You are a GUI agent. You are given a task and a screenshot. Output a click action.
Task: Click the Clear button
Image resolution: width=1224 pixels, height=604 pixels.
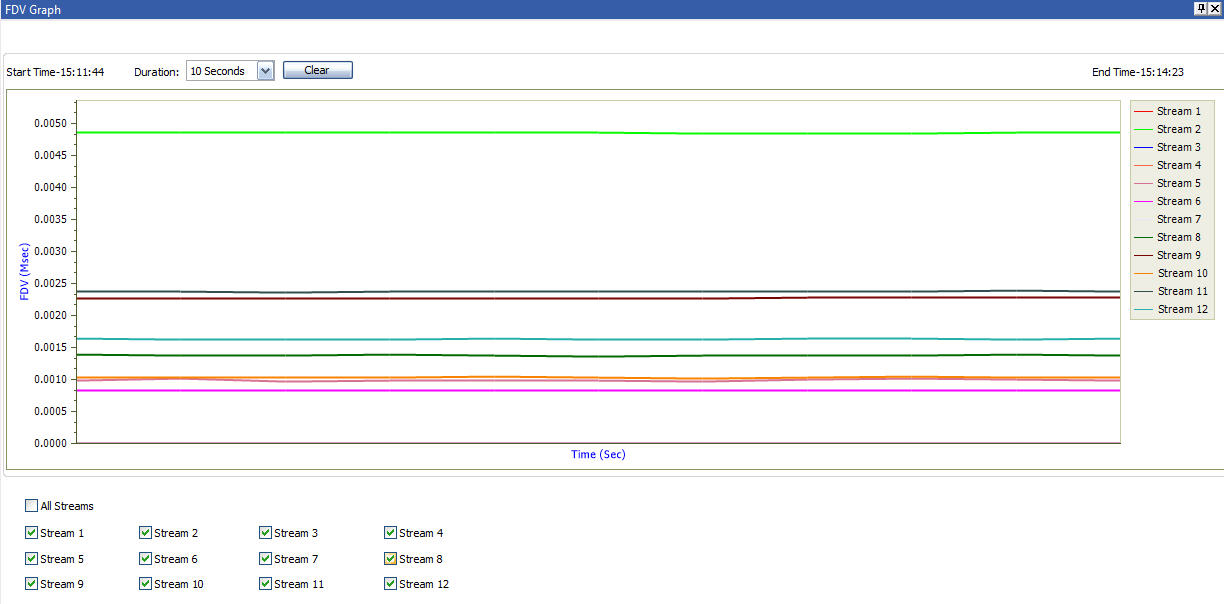317,70
